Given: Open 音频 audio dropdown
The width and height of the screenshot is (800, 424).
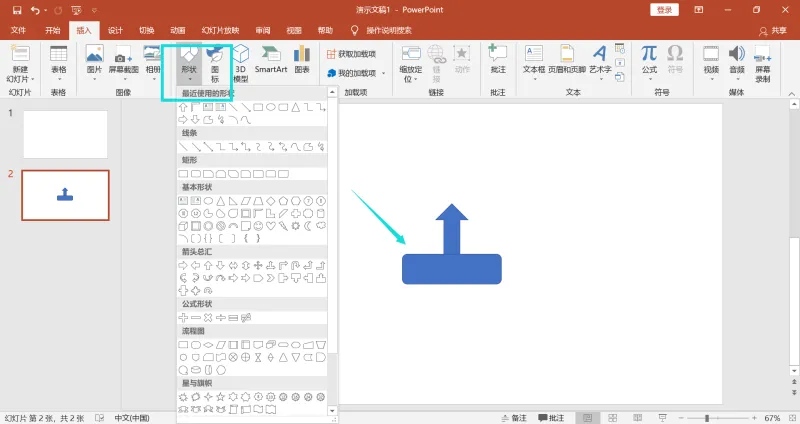Looking at the screenshot, I should [737, 79].
